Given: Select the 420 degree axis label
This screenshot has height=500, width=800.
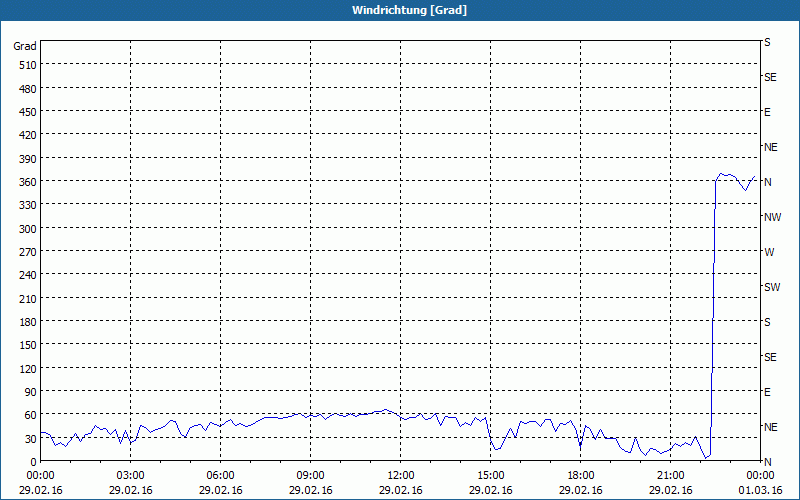Looking at the screenshot, I should (29, 135).
